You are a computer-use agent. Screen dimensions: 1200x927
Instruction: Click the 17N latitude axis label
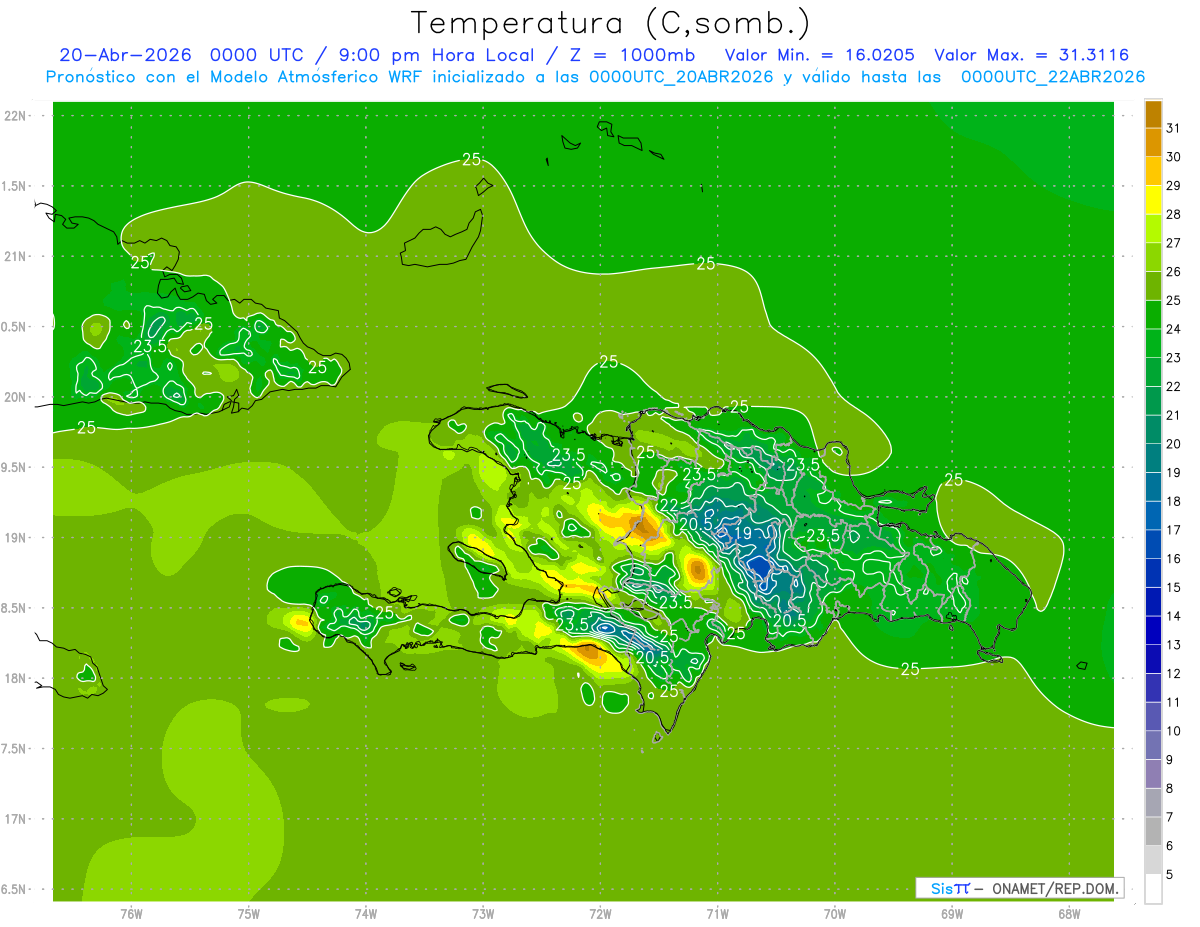(x=16, y=819)
